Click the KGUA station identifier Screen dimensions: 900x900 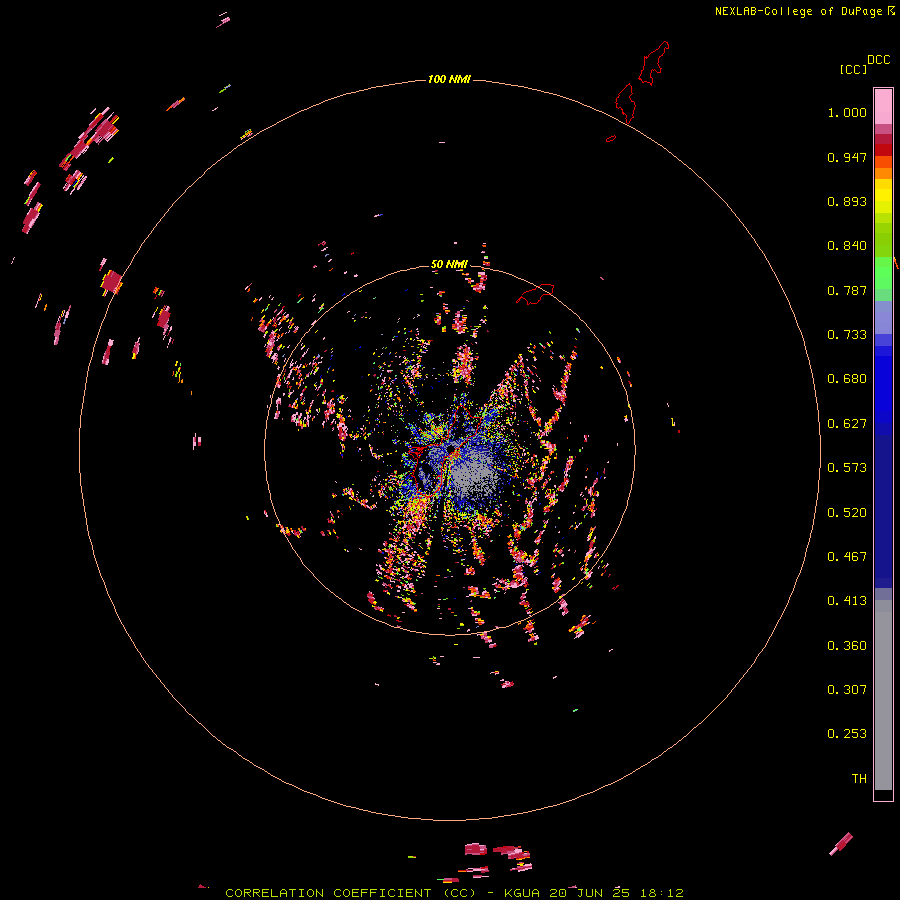pos(523,893)
